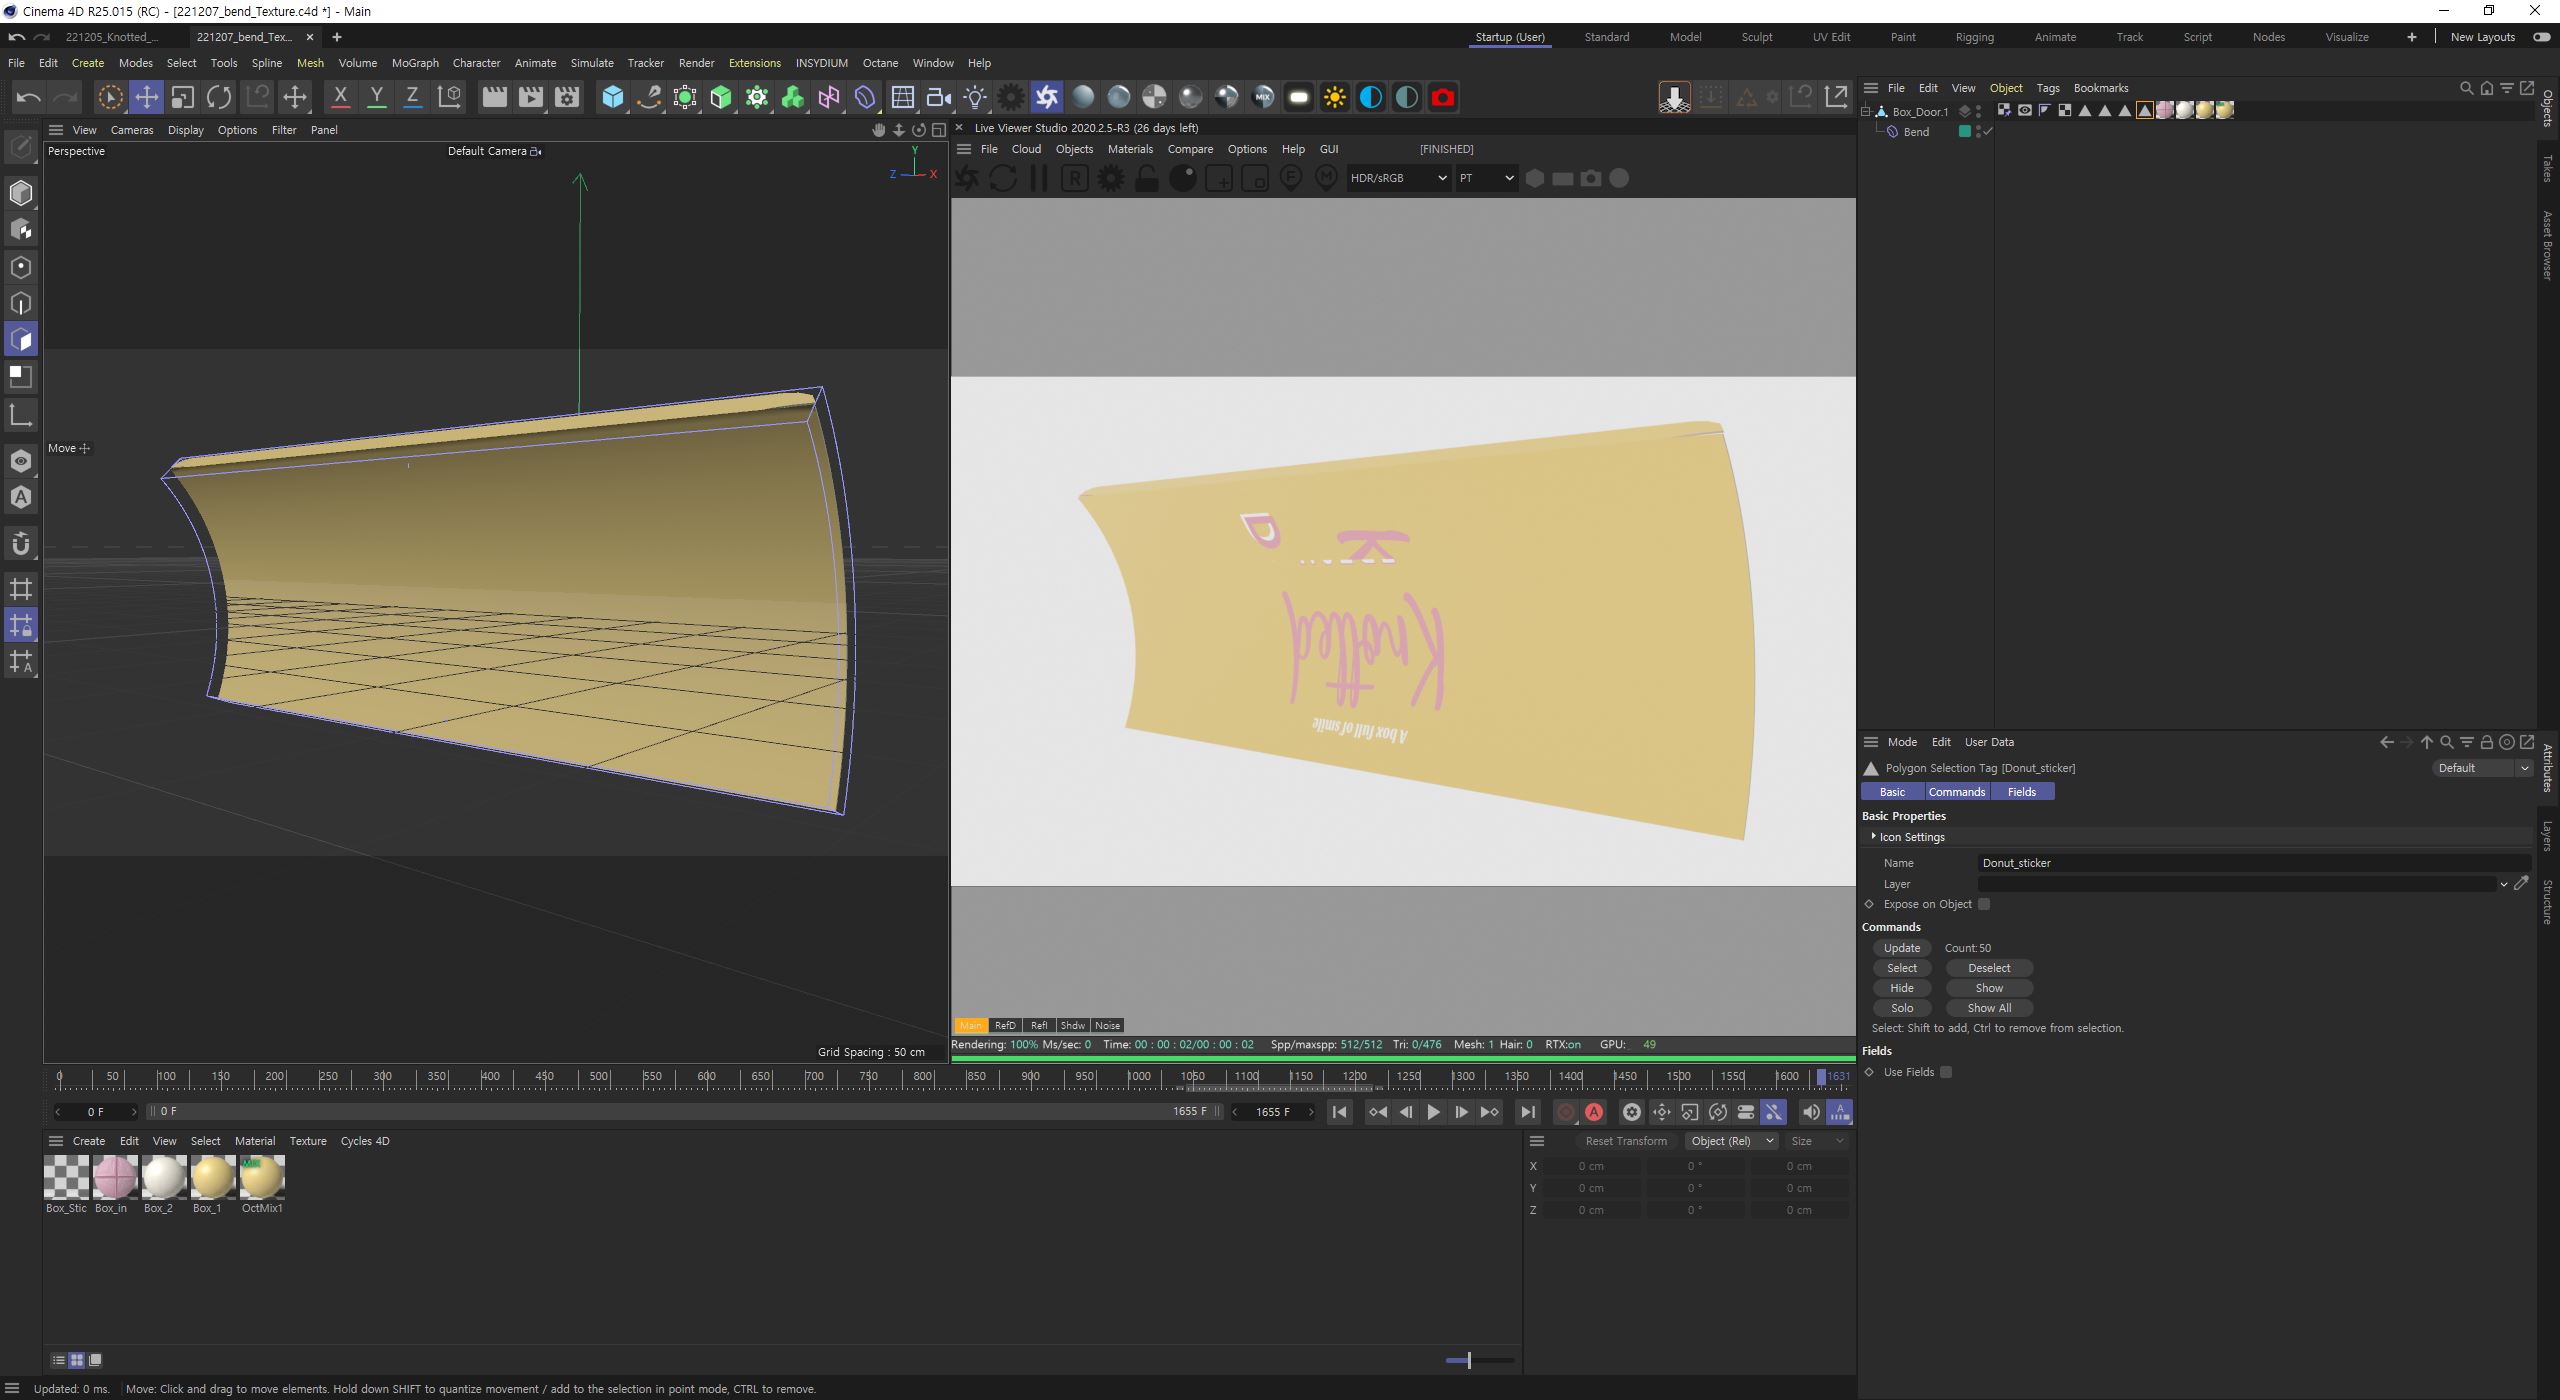2560x1400 pixels.
Task: Open the HDR/sRGB dropdown
Action: click(x=1398, y=178)
